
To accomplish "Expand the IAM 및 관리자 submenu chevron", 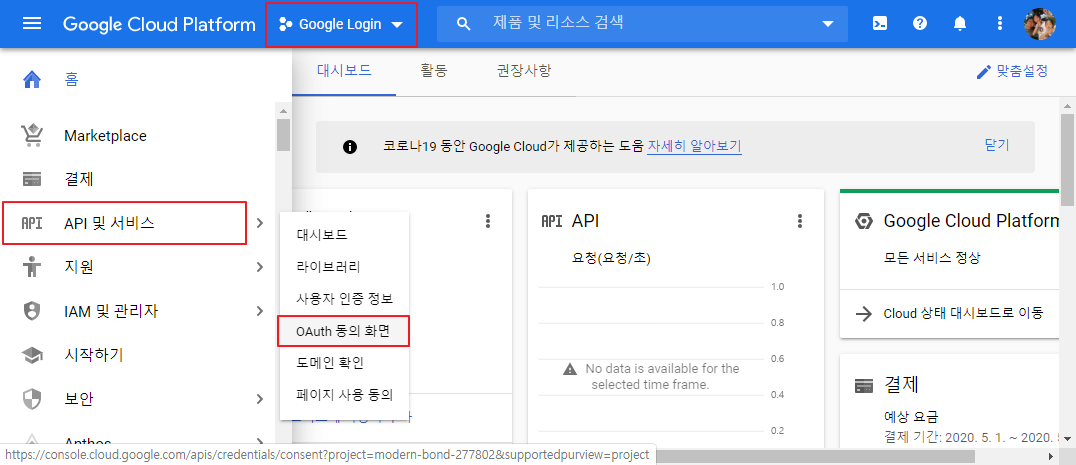I will [x=259, y=311].
